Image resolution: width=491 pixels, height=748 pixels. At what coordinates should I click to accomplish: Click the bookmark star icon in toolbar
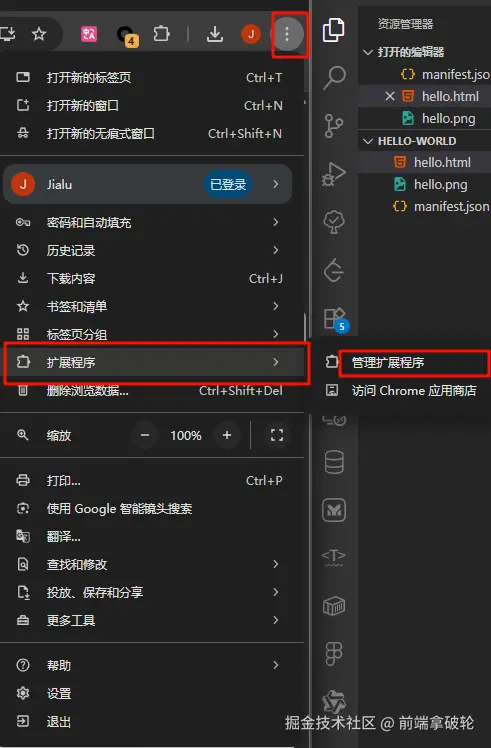click(39, 34)
